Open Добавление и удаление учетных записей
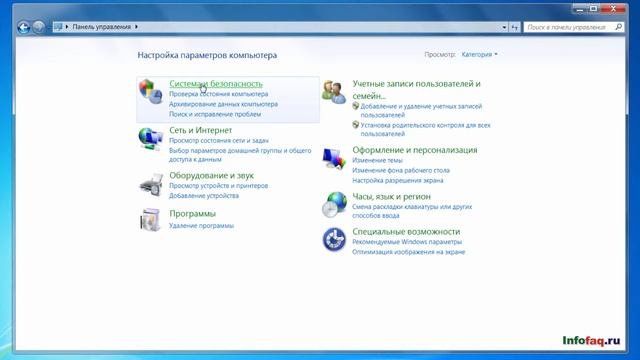Image resolution: width=640 pixels, height=360 pixels. tap(421, 111)
